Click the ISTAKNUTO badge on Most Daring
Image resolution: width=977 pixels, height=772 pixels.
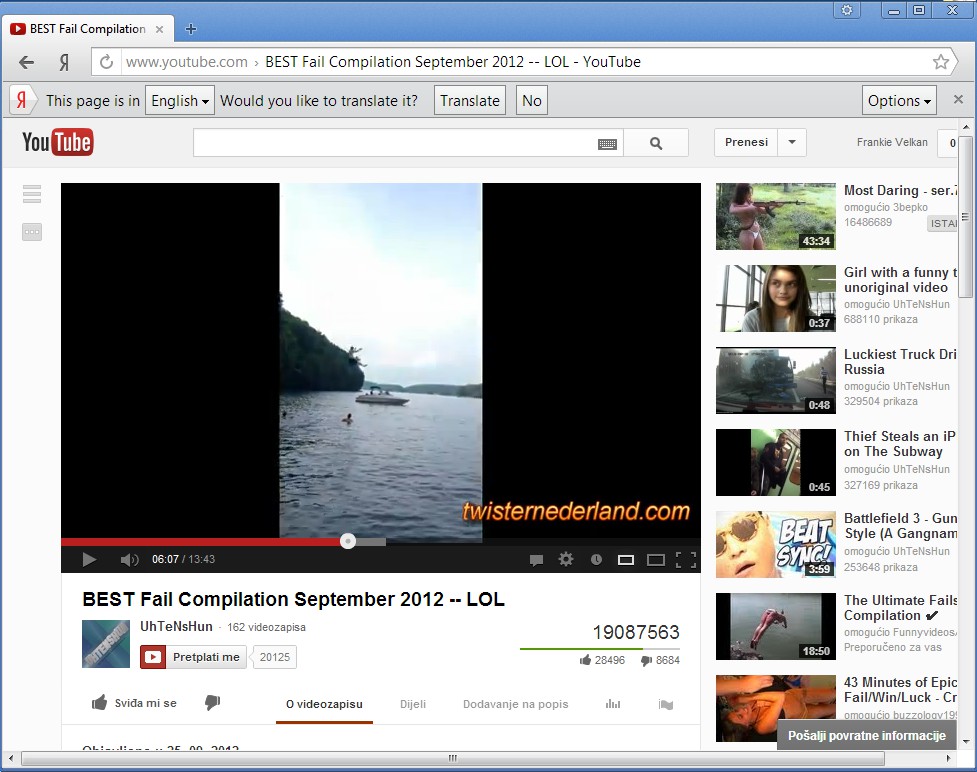click(x=942, y=223)
